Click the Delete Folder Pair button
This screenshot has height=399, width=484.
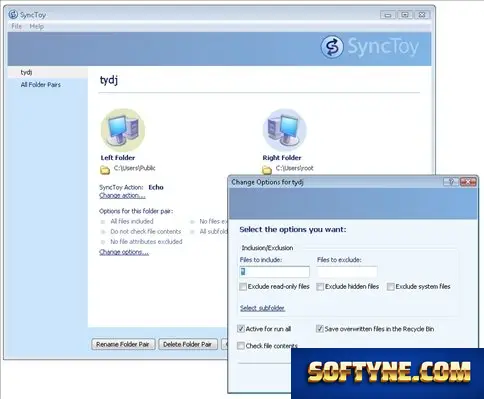[188, 344]
